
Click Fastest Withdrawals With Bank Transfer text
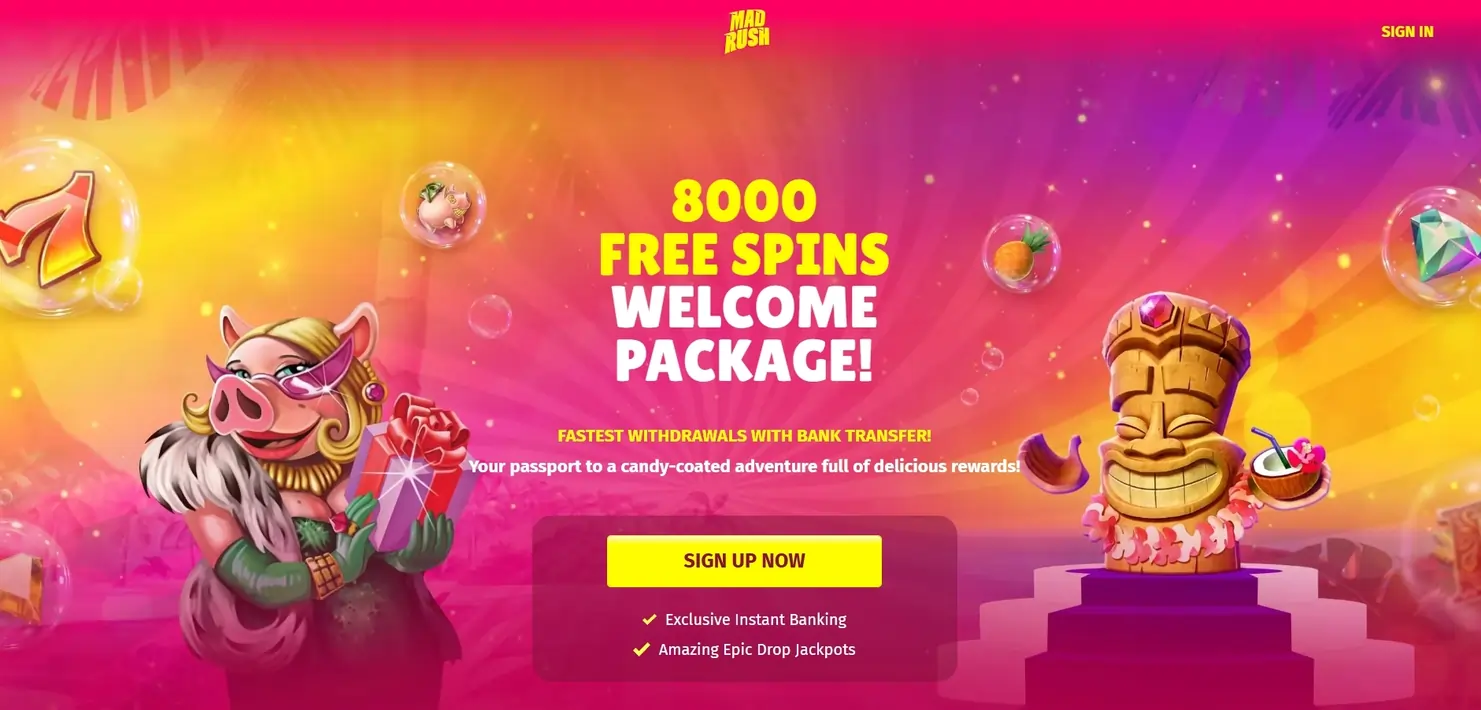click(744, 436)
